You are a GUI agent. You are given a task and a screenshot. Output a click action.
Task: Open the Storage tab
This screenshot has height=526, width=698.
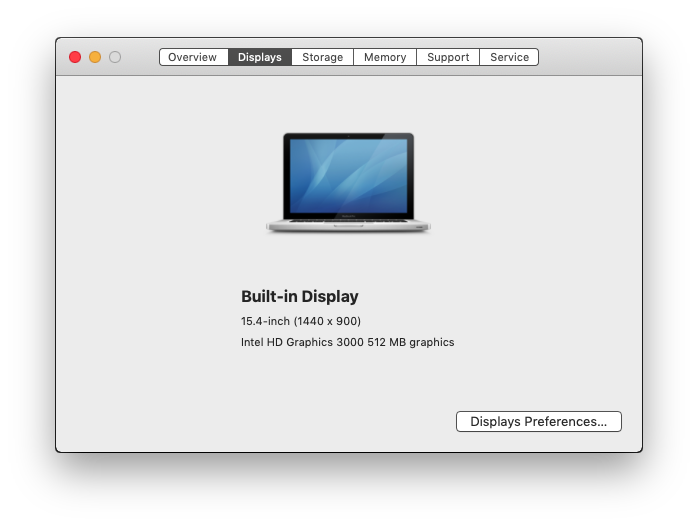[322, 57]
